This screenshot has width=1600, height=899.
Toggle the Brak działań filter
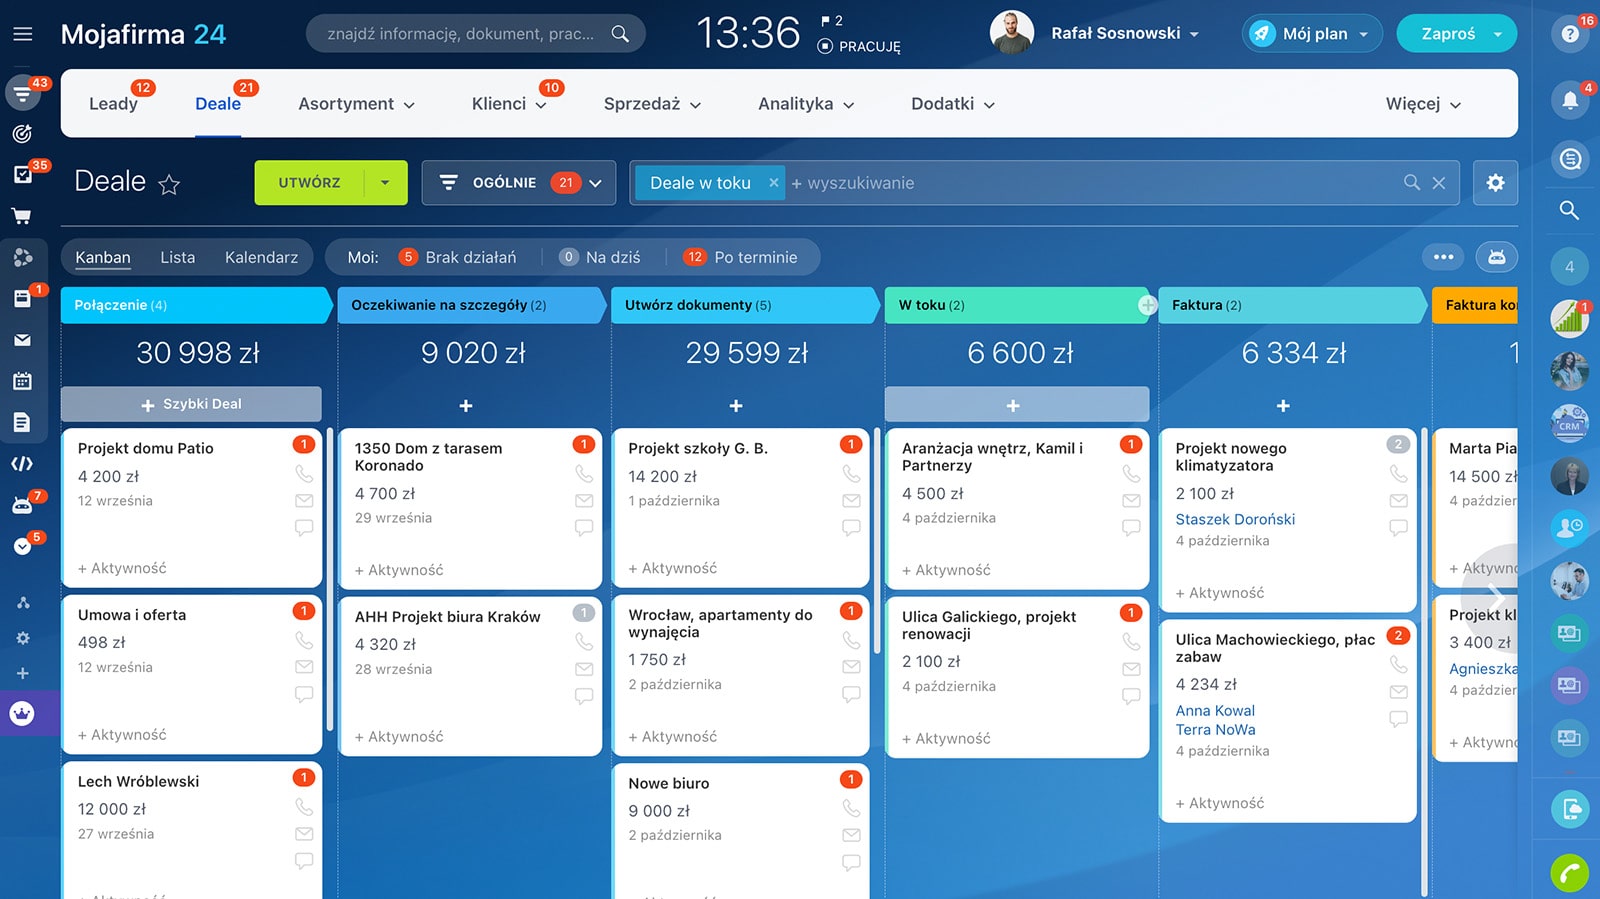(x=459, y=257)
